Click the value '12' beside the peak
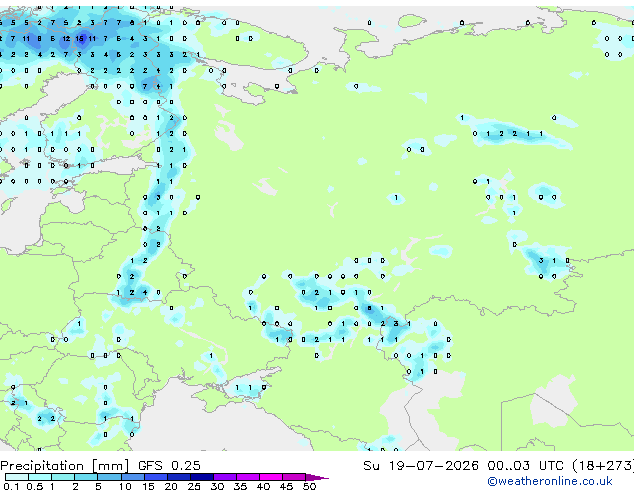This screenshot has height=490, width=634. point(66,39)
